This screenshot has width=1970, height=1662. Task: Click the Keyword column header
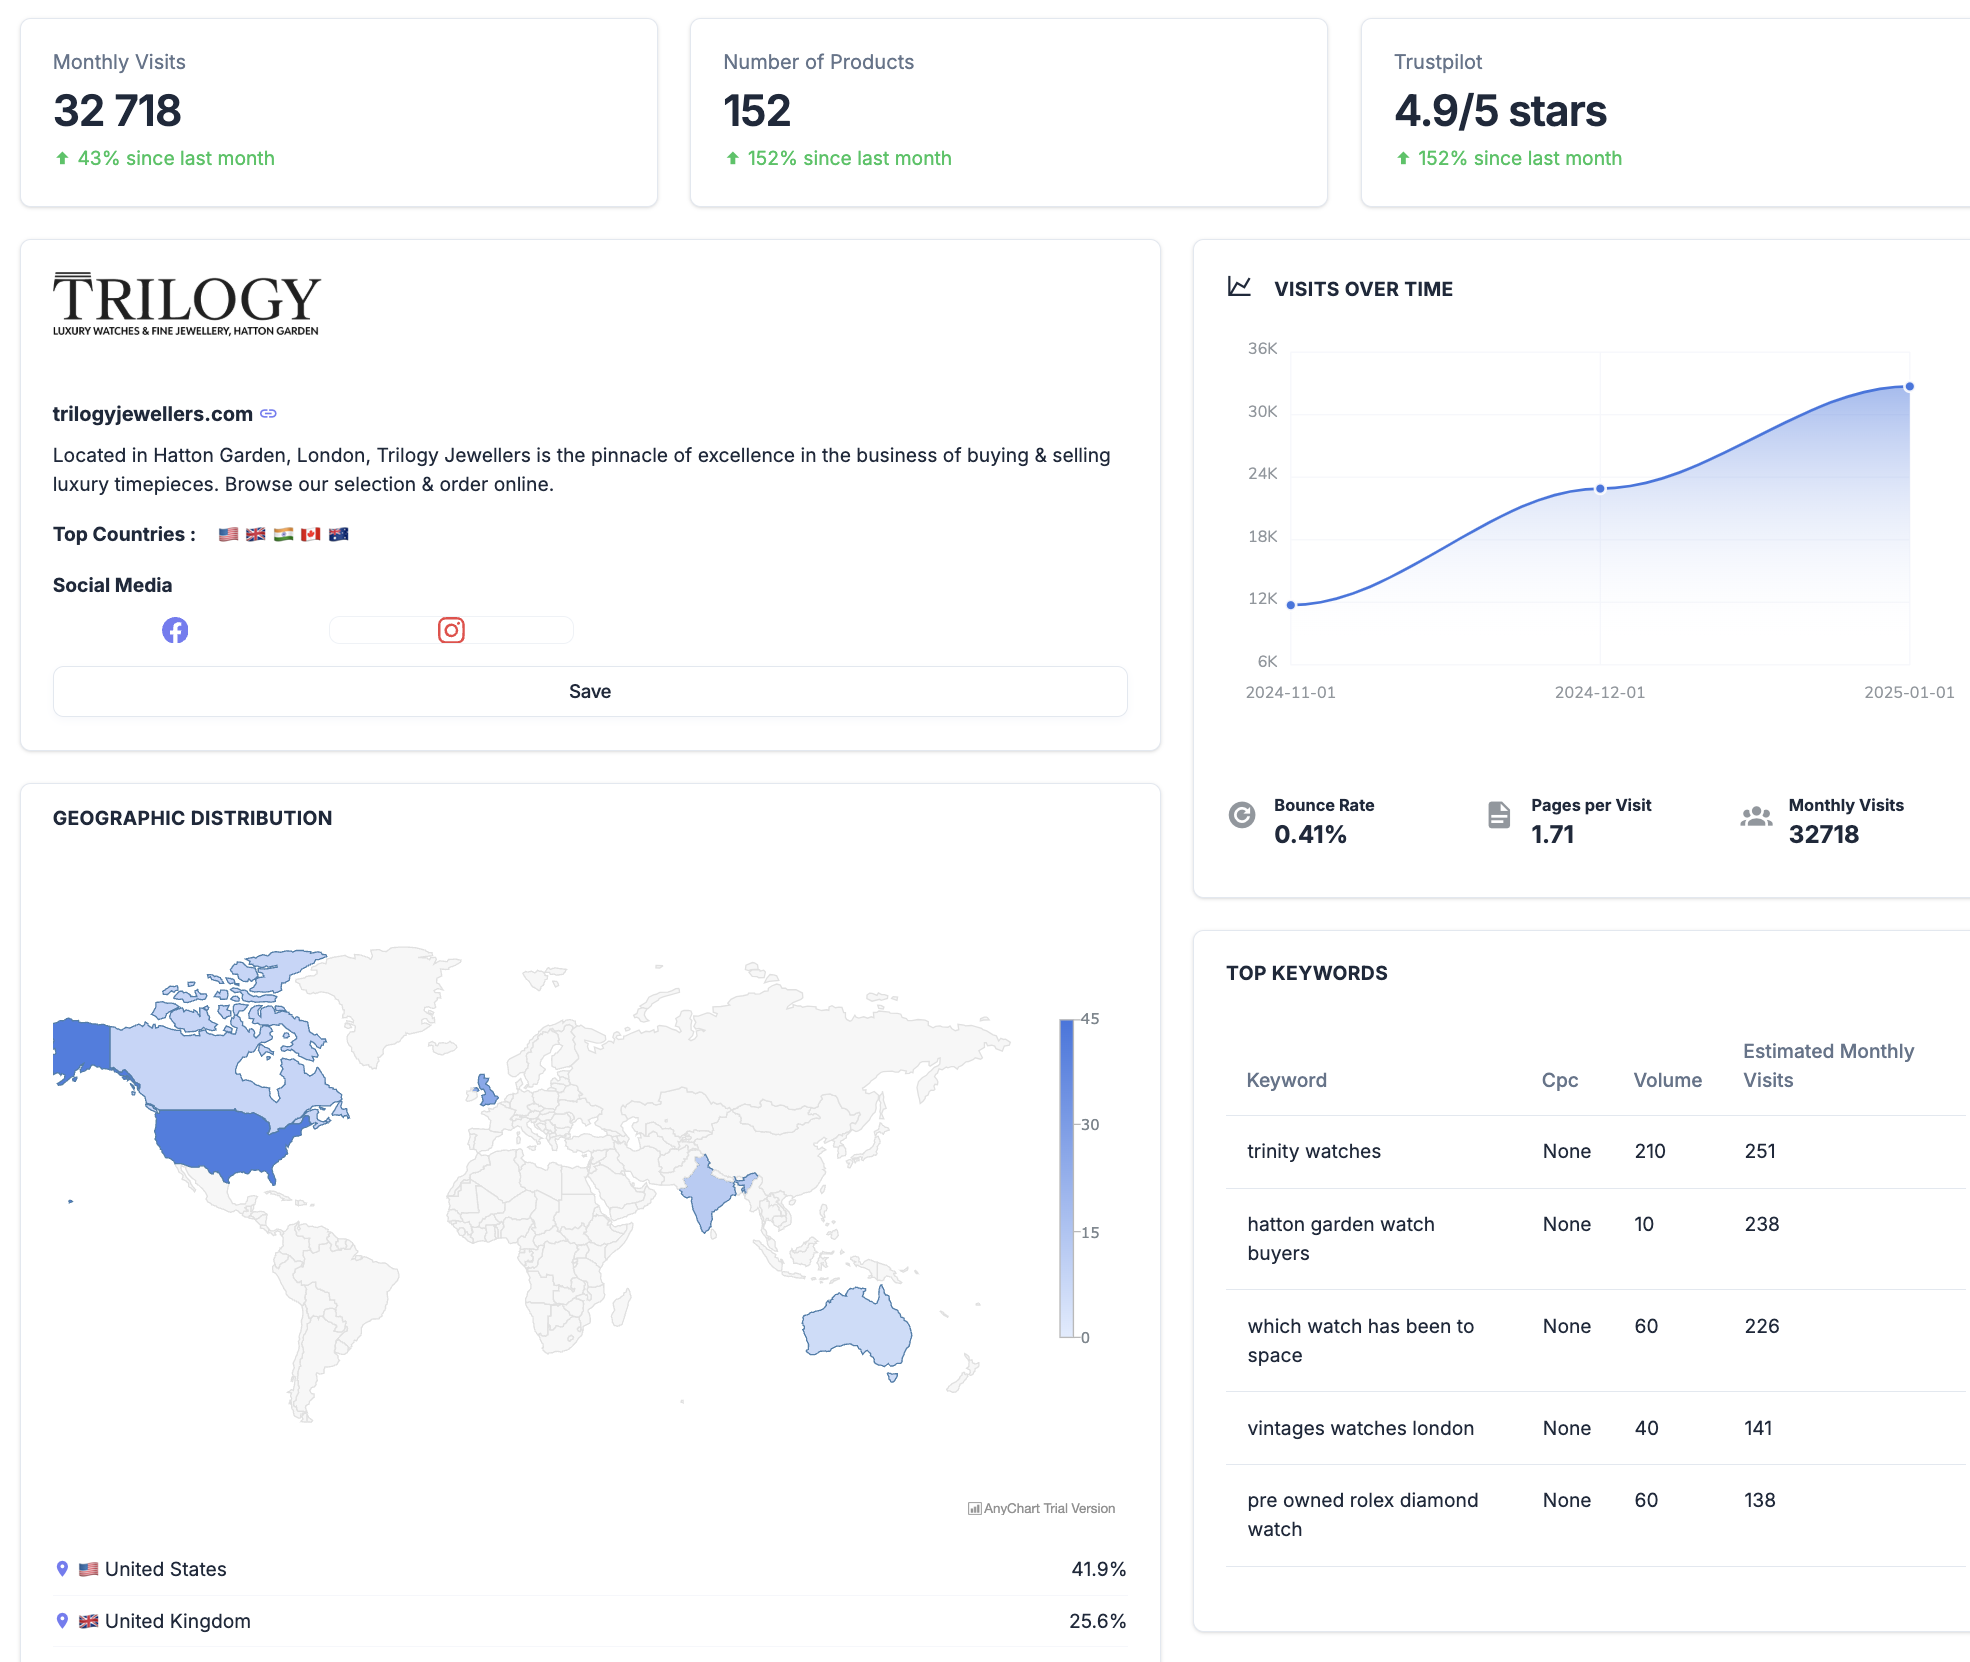tap(1287, 1080)
